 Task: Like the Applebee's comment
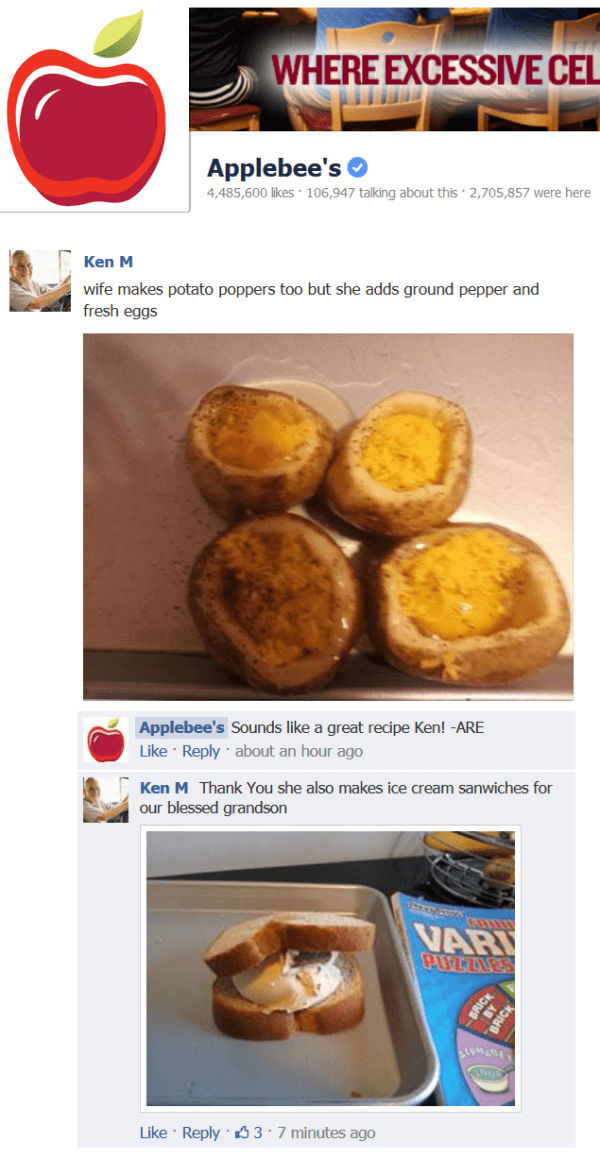(153, 751)
